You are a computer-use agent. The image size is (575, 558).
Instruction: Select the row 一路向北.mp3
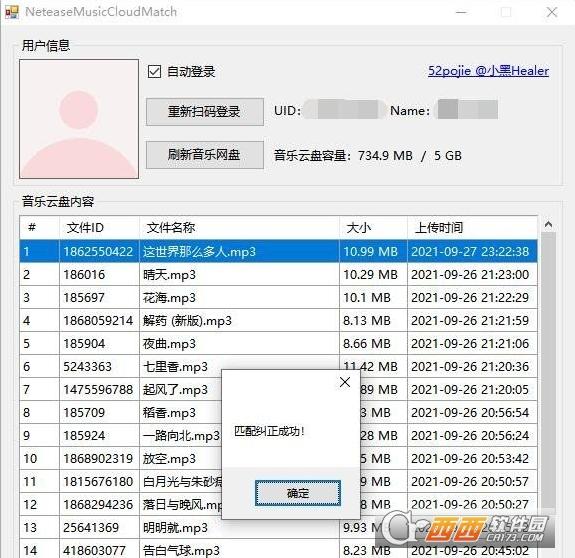pyautogui.click(x=279, y=436)
